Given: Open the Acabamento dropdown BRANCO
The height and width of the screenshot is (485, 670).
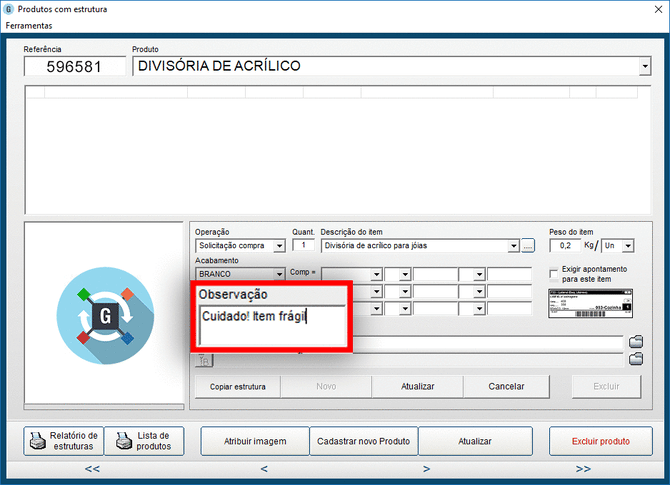Looking at the screenshot, I should click(240, 274).
